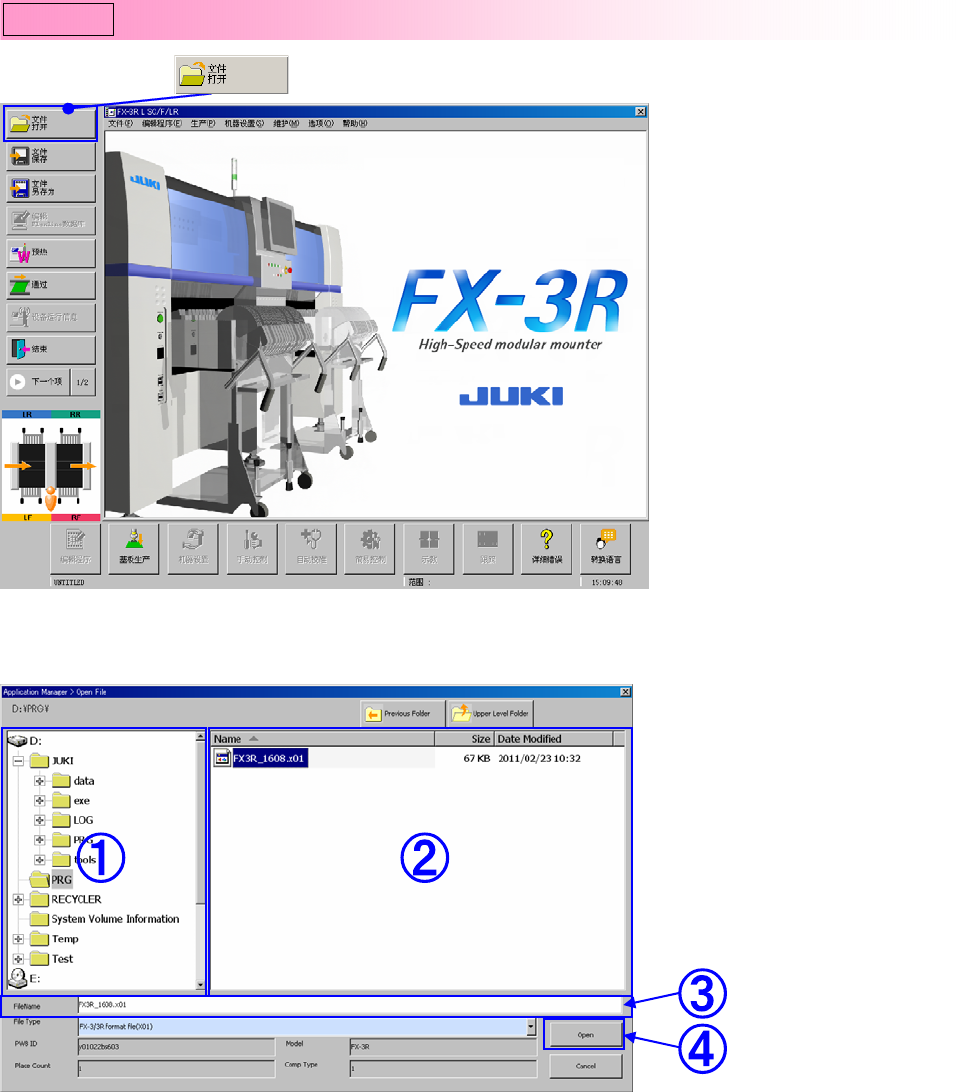Click the FileName input field
The height and width of the screenshot is (1092, 956).
pyautogui.click(x=350, y=1005)
